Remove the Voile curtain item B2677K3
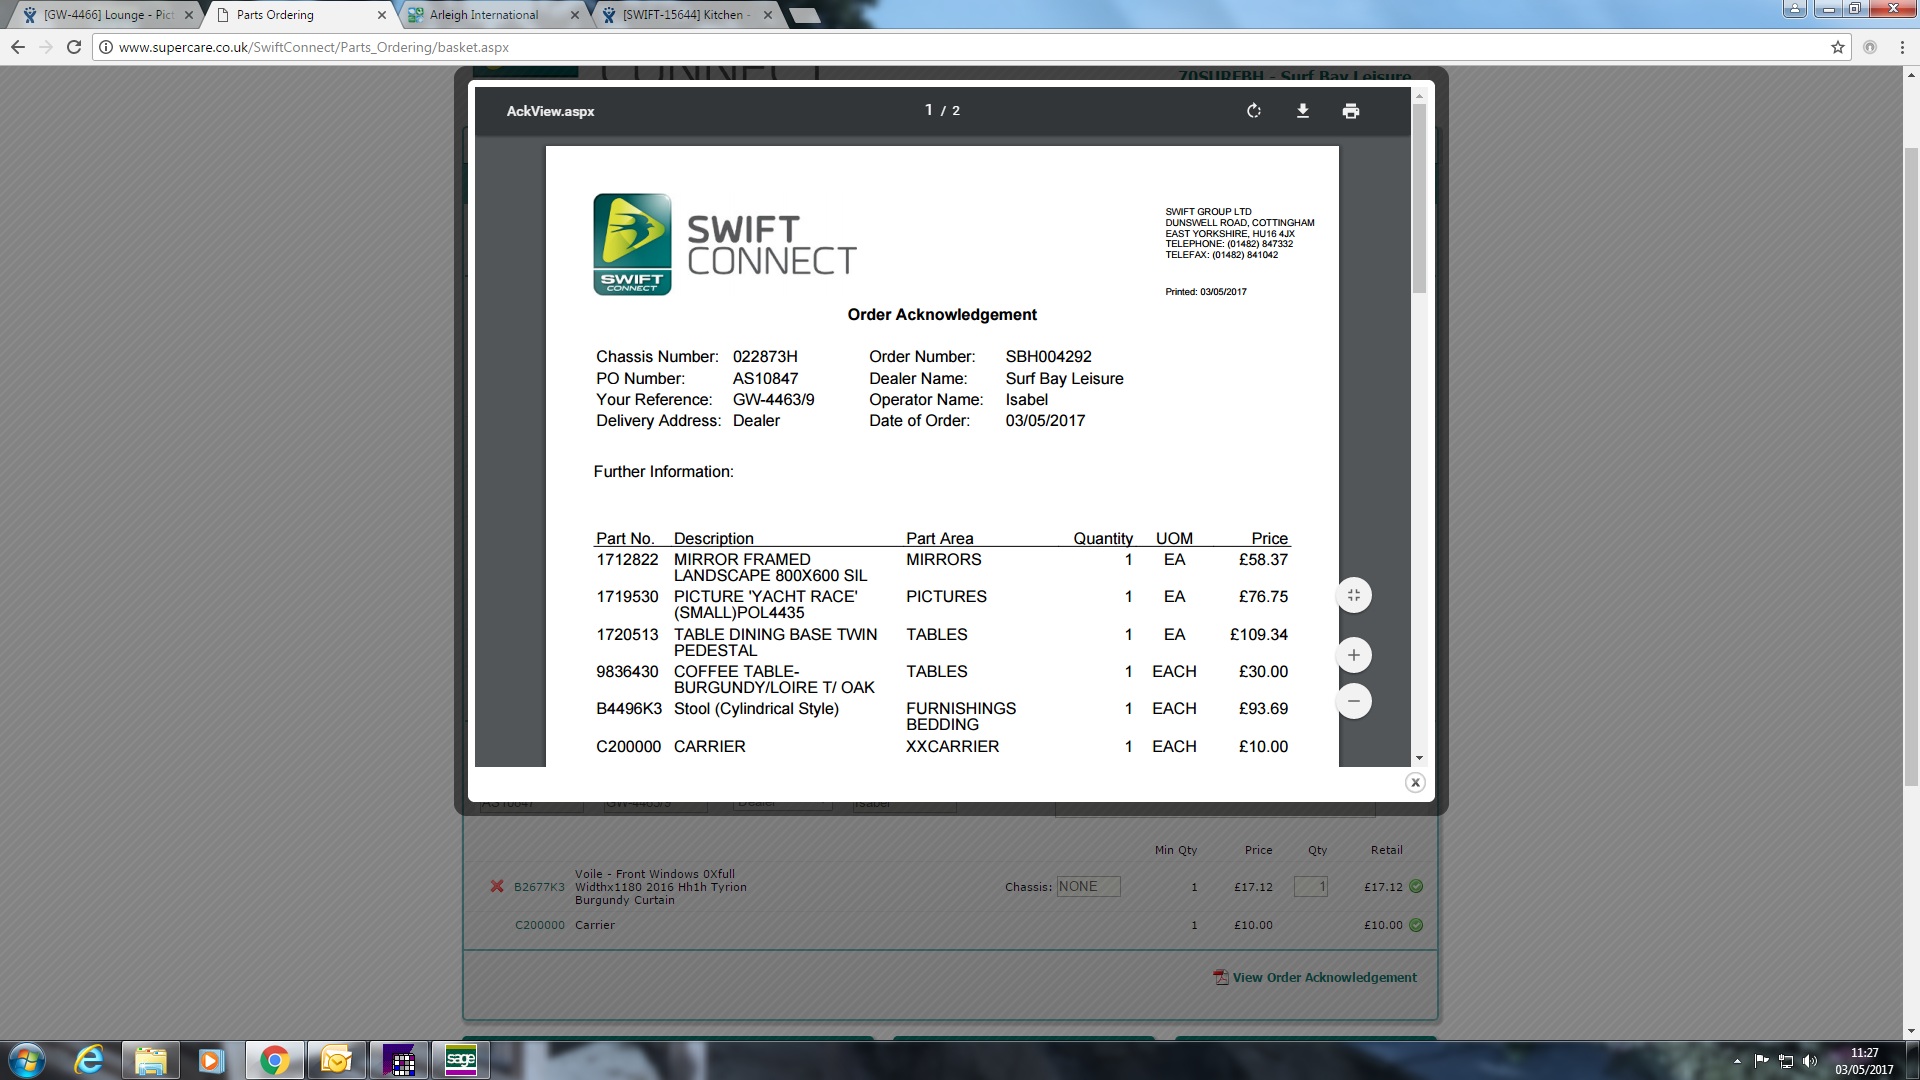Screen dimensions: 1920x1080 click(497, 886)
